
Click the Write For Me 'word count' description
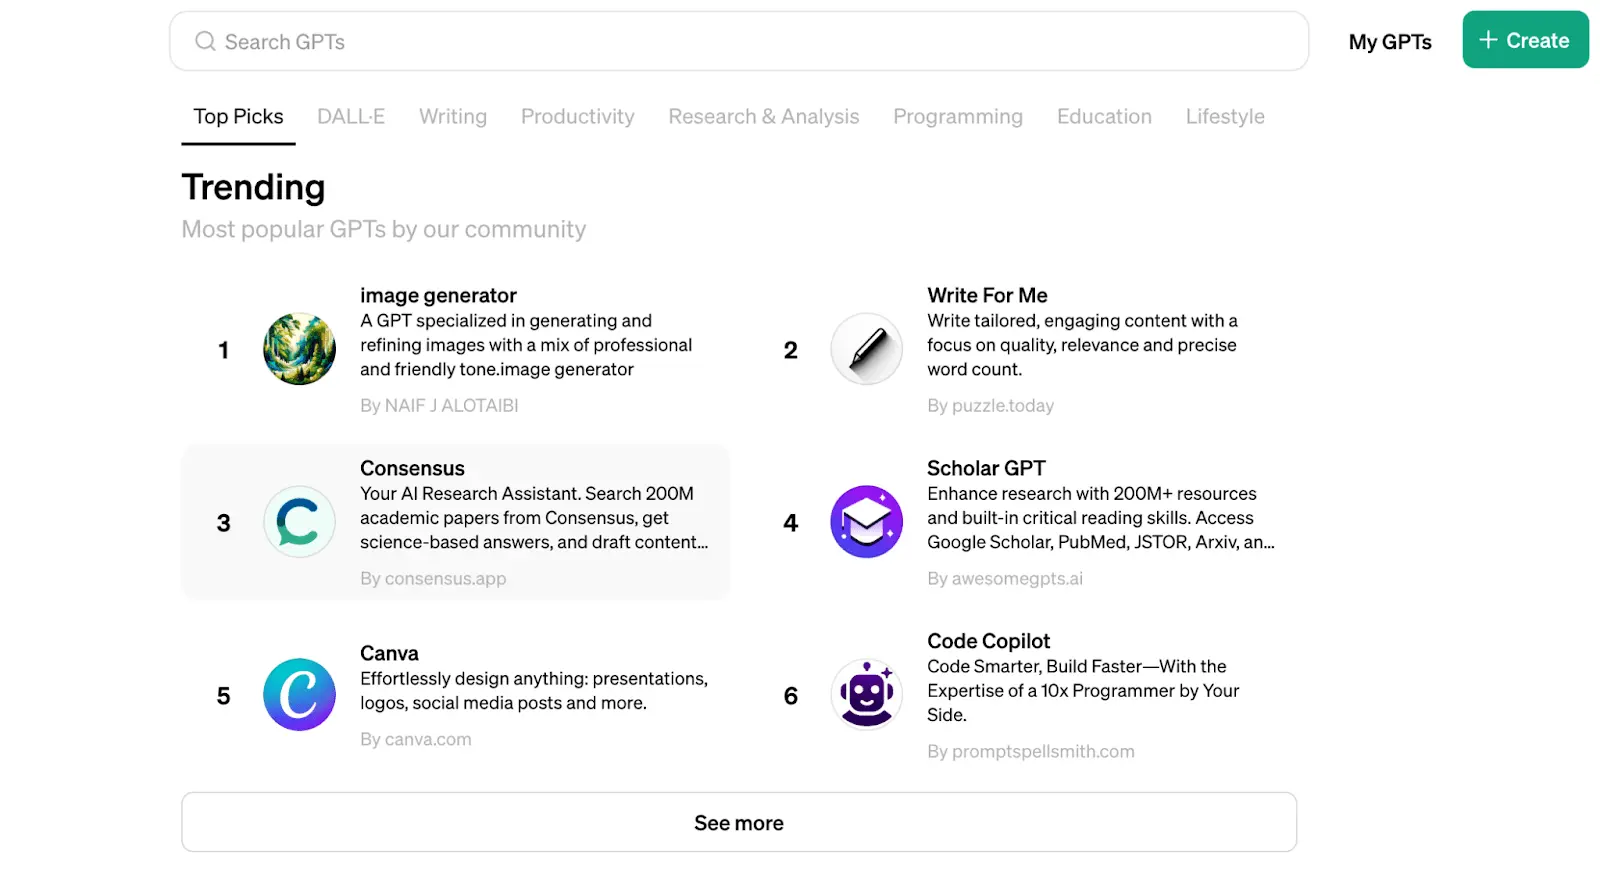[1082, 344]
